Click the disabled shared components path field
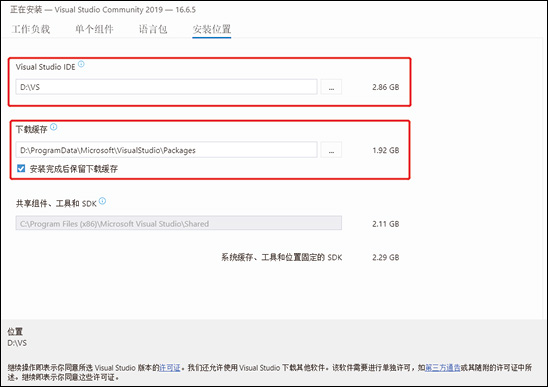This screenshot has width=548, height=387. (x=179, y=223)
